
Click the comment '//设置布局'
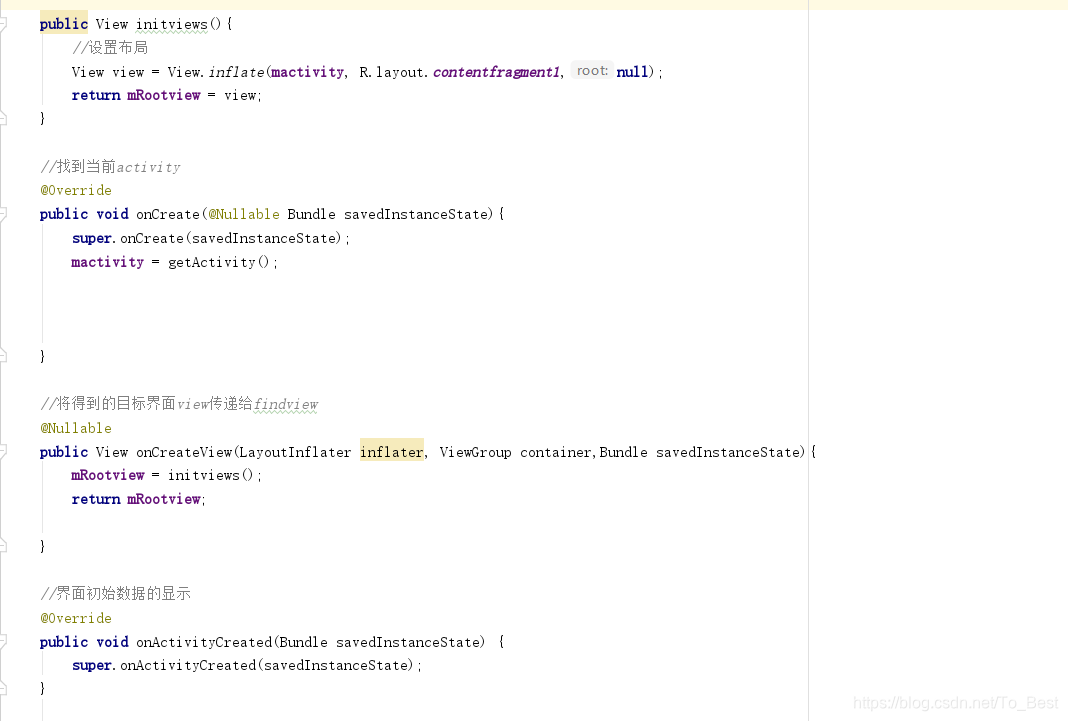click(x=110, y=48)
